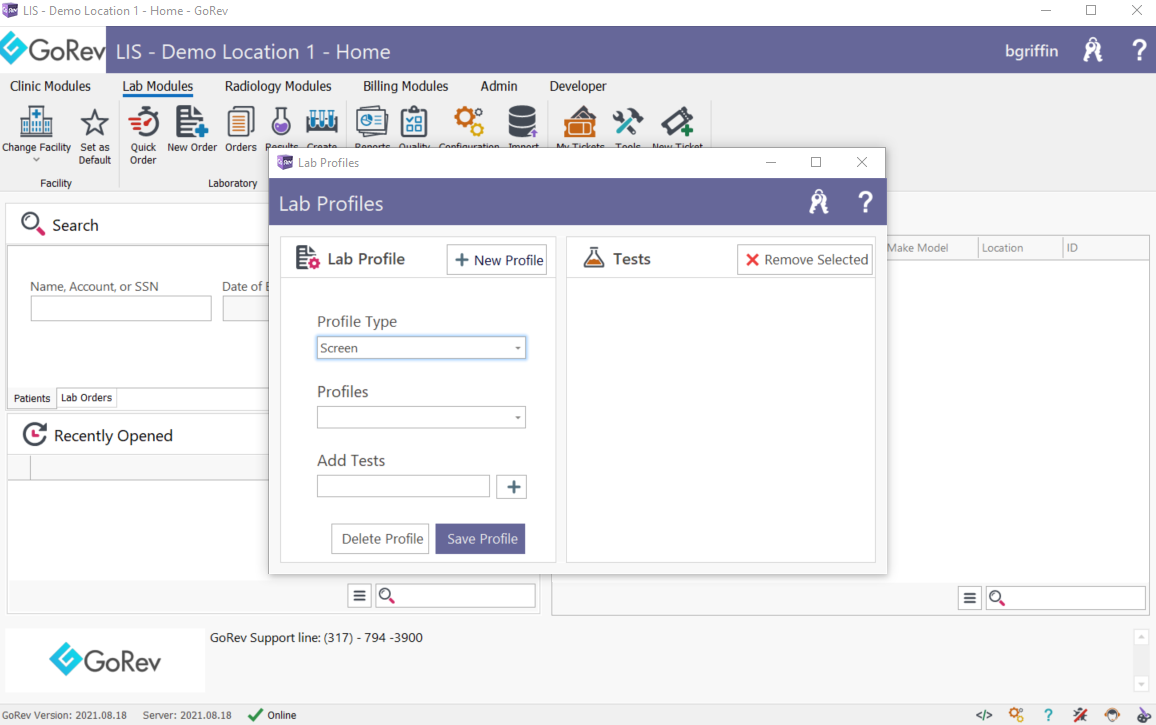Open list menu beside right bottom search box
This screenshot has width=1156, height=725.
click(x=969, y=598)
